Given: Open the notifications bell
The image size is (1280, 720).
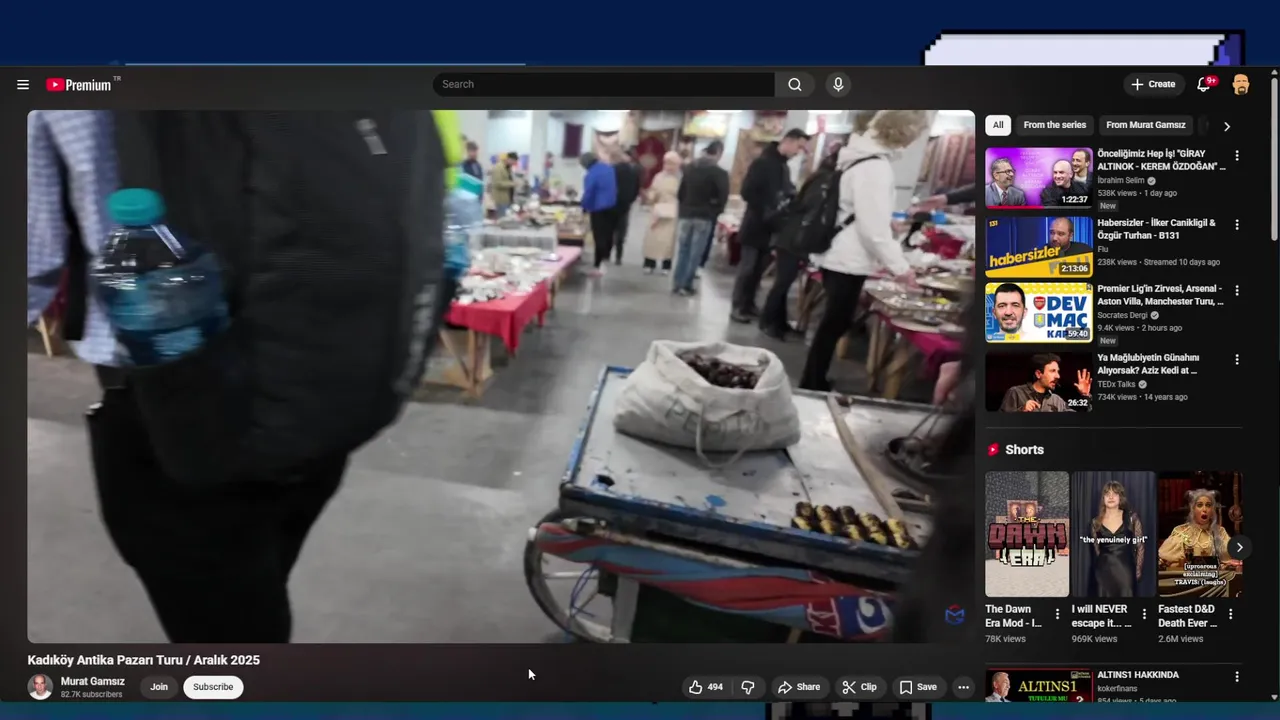Looking at the screenshot, I should pos(1204,85).
